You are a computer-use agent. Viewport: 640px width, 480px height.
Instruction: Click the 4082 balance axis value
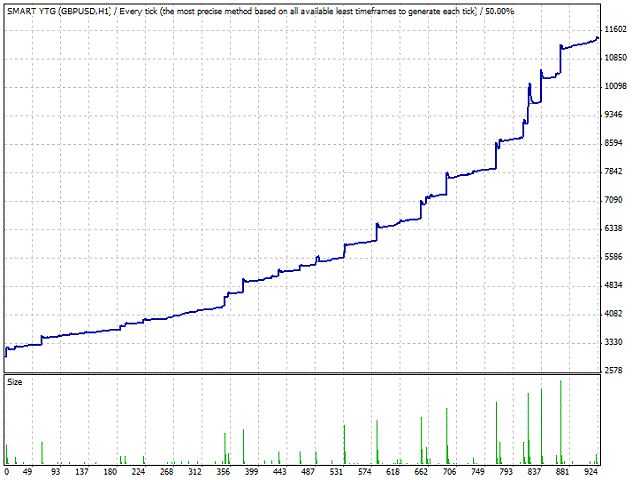pyautogui.click(x=613, y=313)
